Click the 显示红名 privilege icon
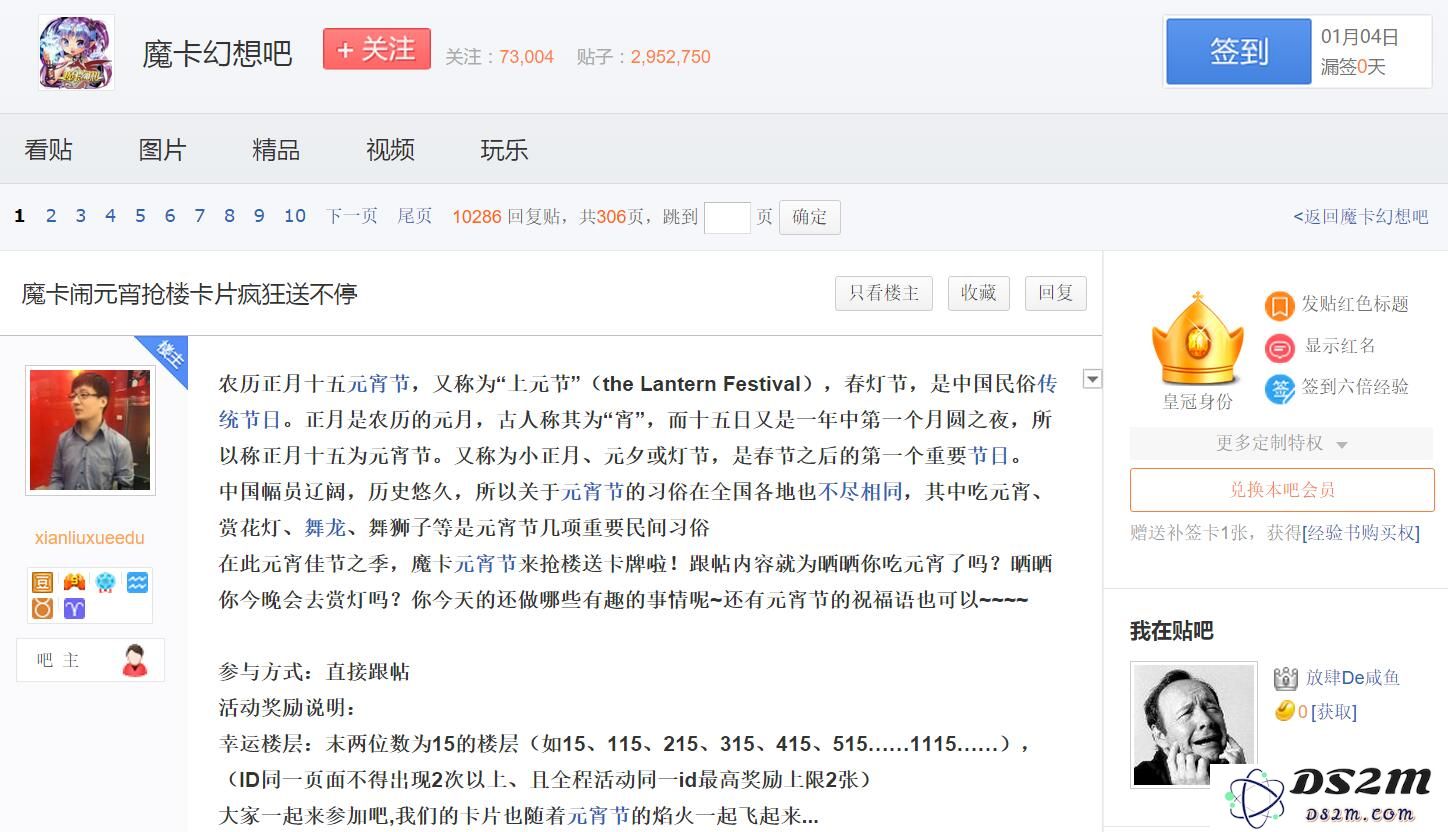The width and height of the screenshot is (1448, 832). (x=1279, y=347)
